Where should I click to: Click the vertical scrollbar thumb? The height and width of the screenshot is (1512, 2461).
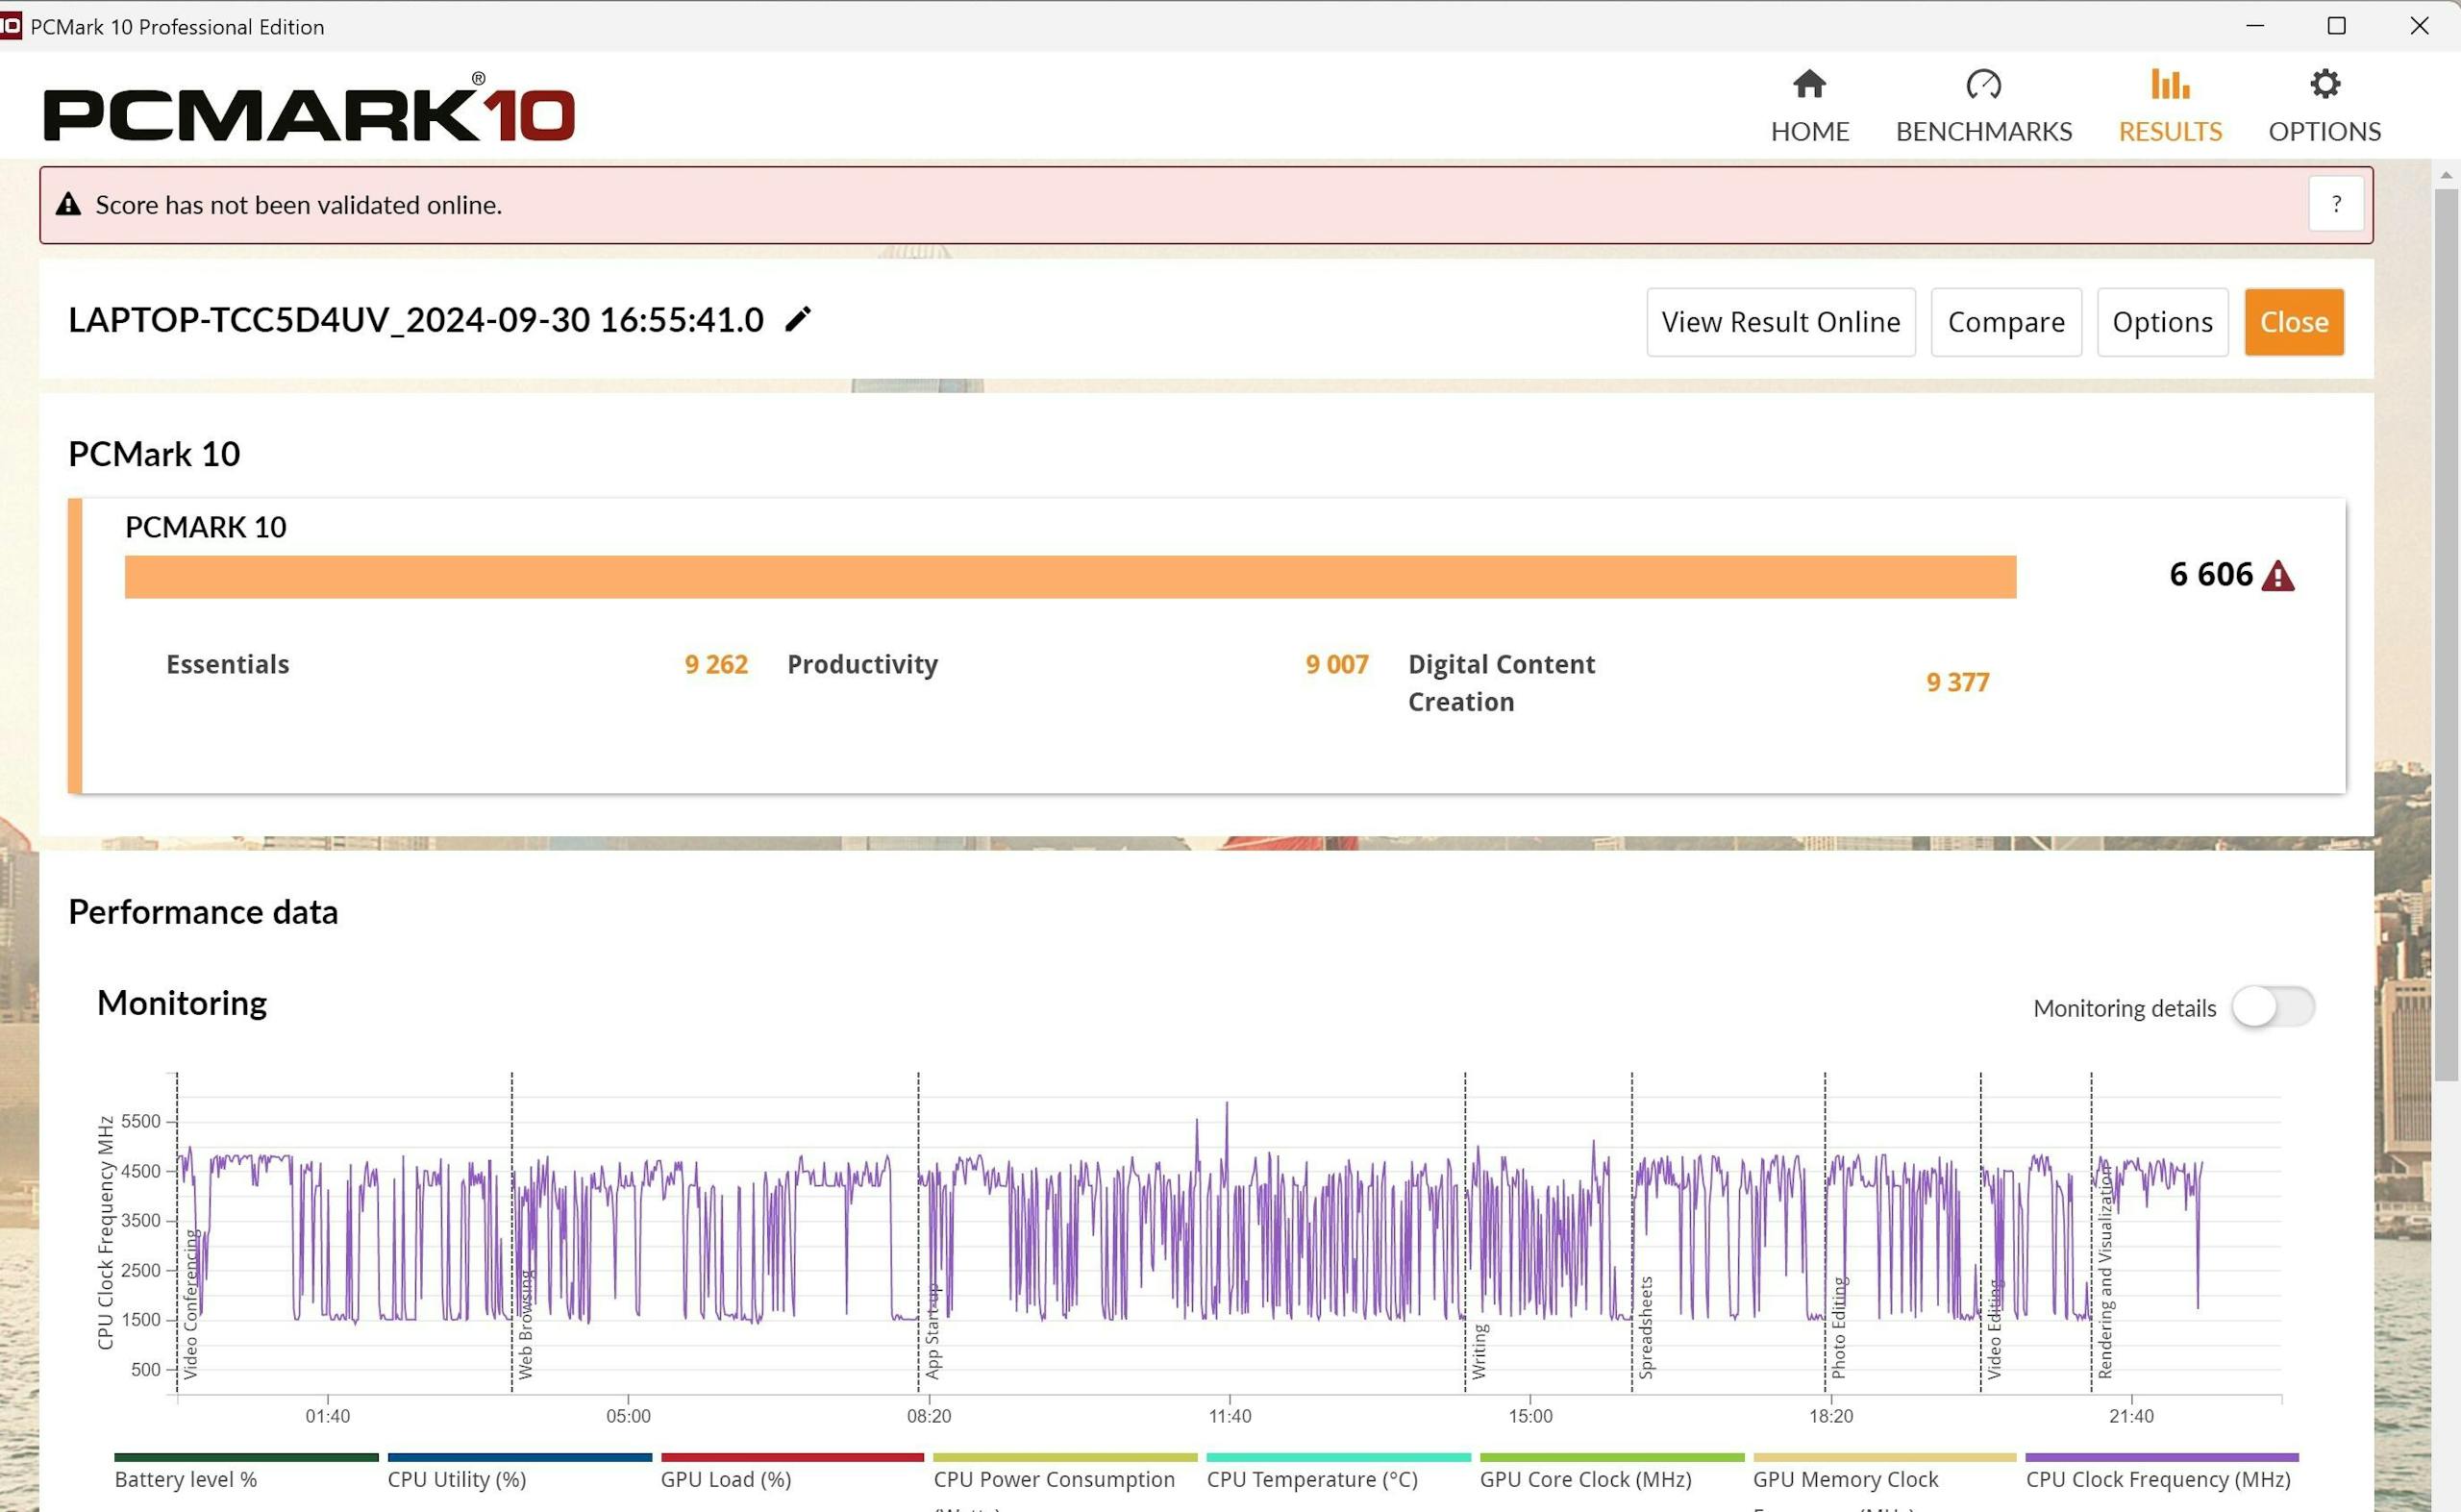click(x=2446, y=634)
